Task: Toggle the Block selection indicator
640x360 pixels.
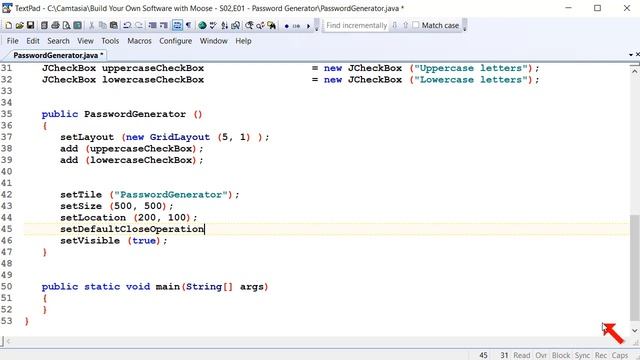Action: 561,355
